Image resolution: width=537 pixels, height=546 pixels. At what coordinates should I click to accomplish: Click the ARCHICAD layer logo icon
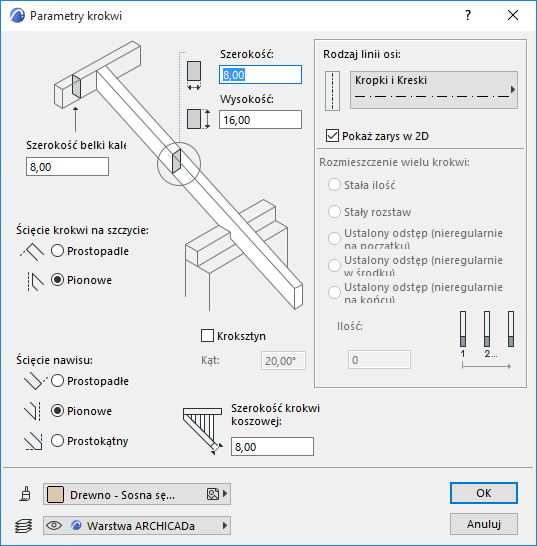76,525
